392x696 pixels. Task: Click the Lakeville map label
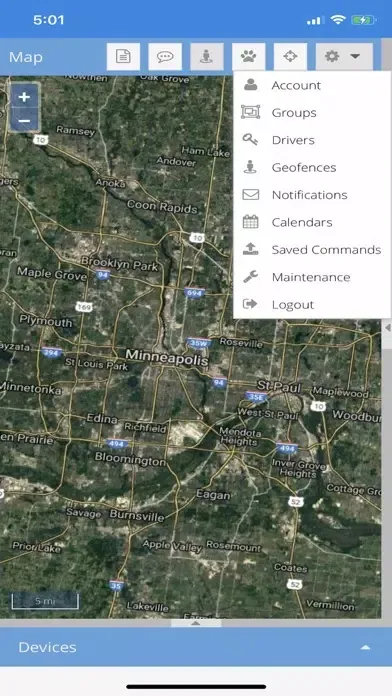148,606
